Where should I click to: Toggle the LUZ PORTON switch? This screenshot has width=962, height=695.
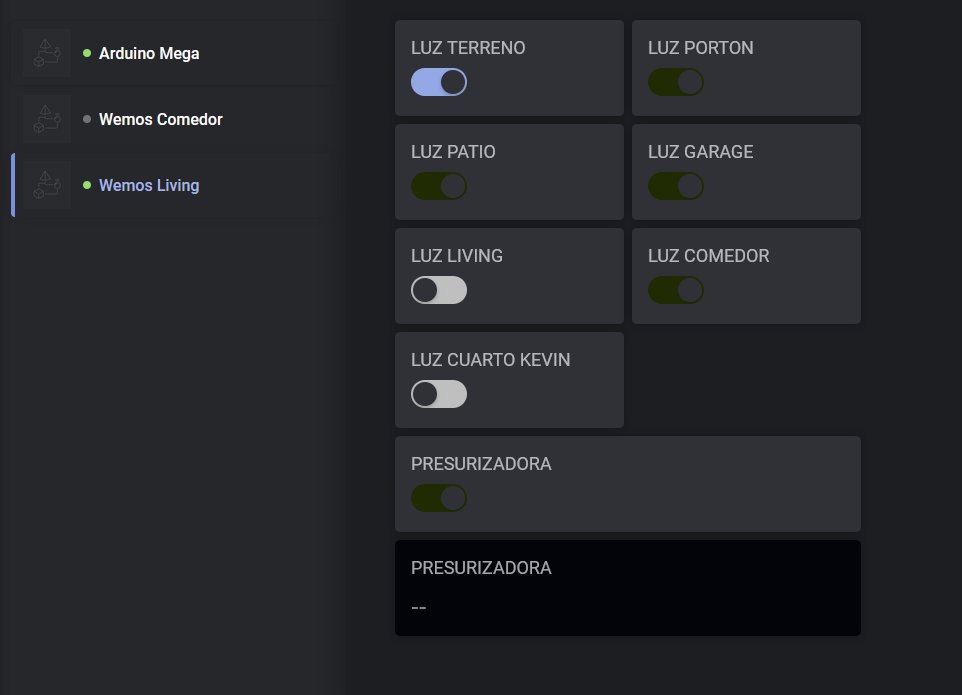[675, 82]
